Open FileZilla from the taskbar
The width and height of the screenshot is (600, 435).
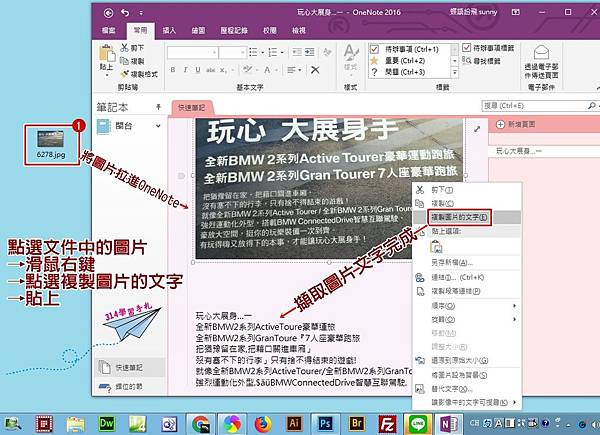[387, 424]
